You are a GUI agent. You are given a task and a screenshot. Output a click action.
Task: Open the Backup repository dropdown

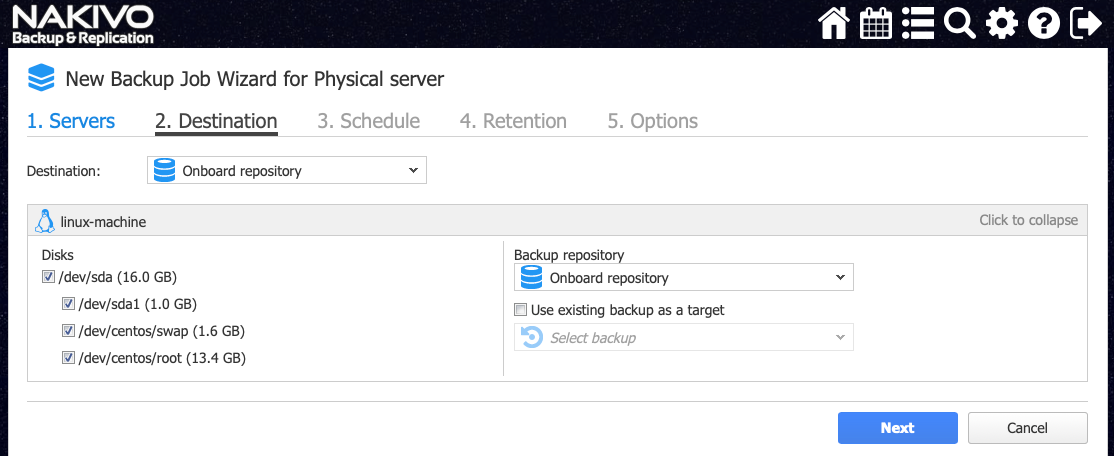tap(683, 278)
